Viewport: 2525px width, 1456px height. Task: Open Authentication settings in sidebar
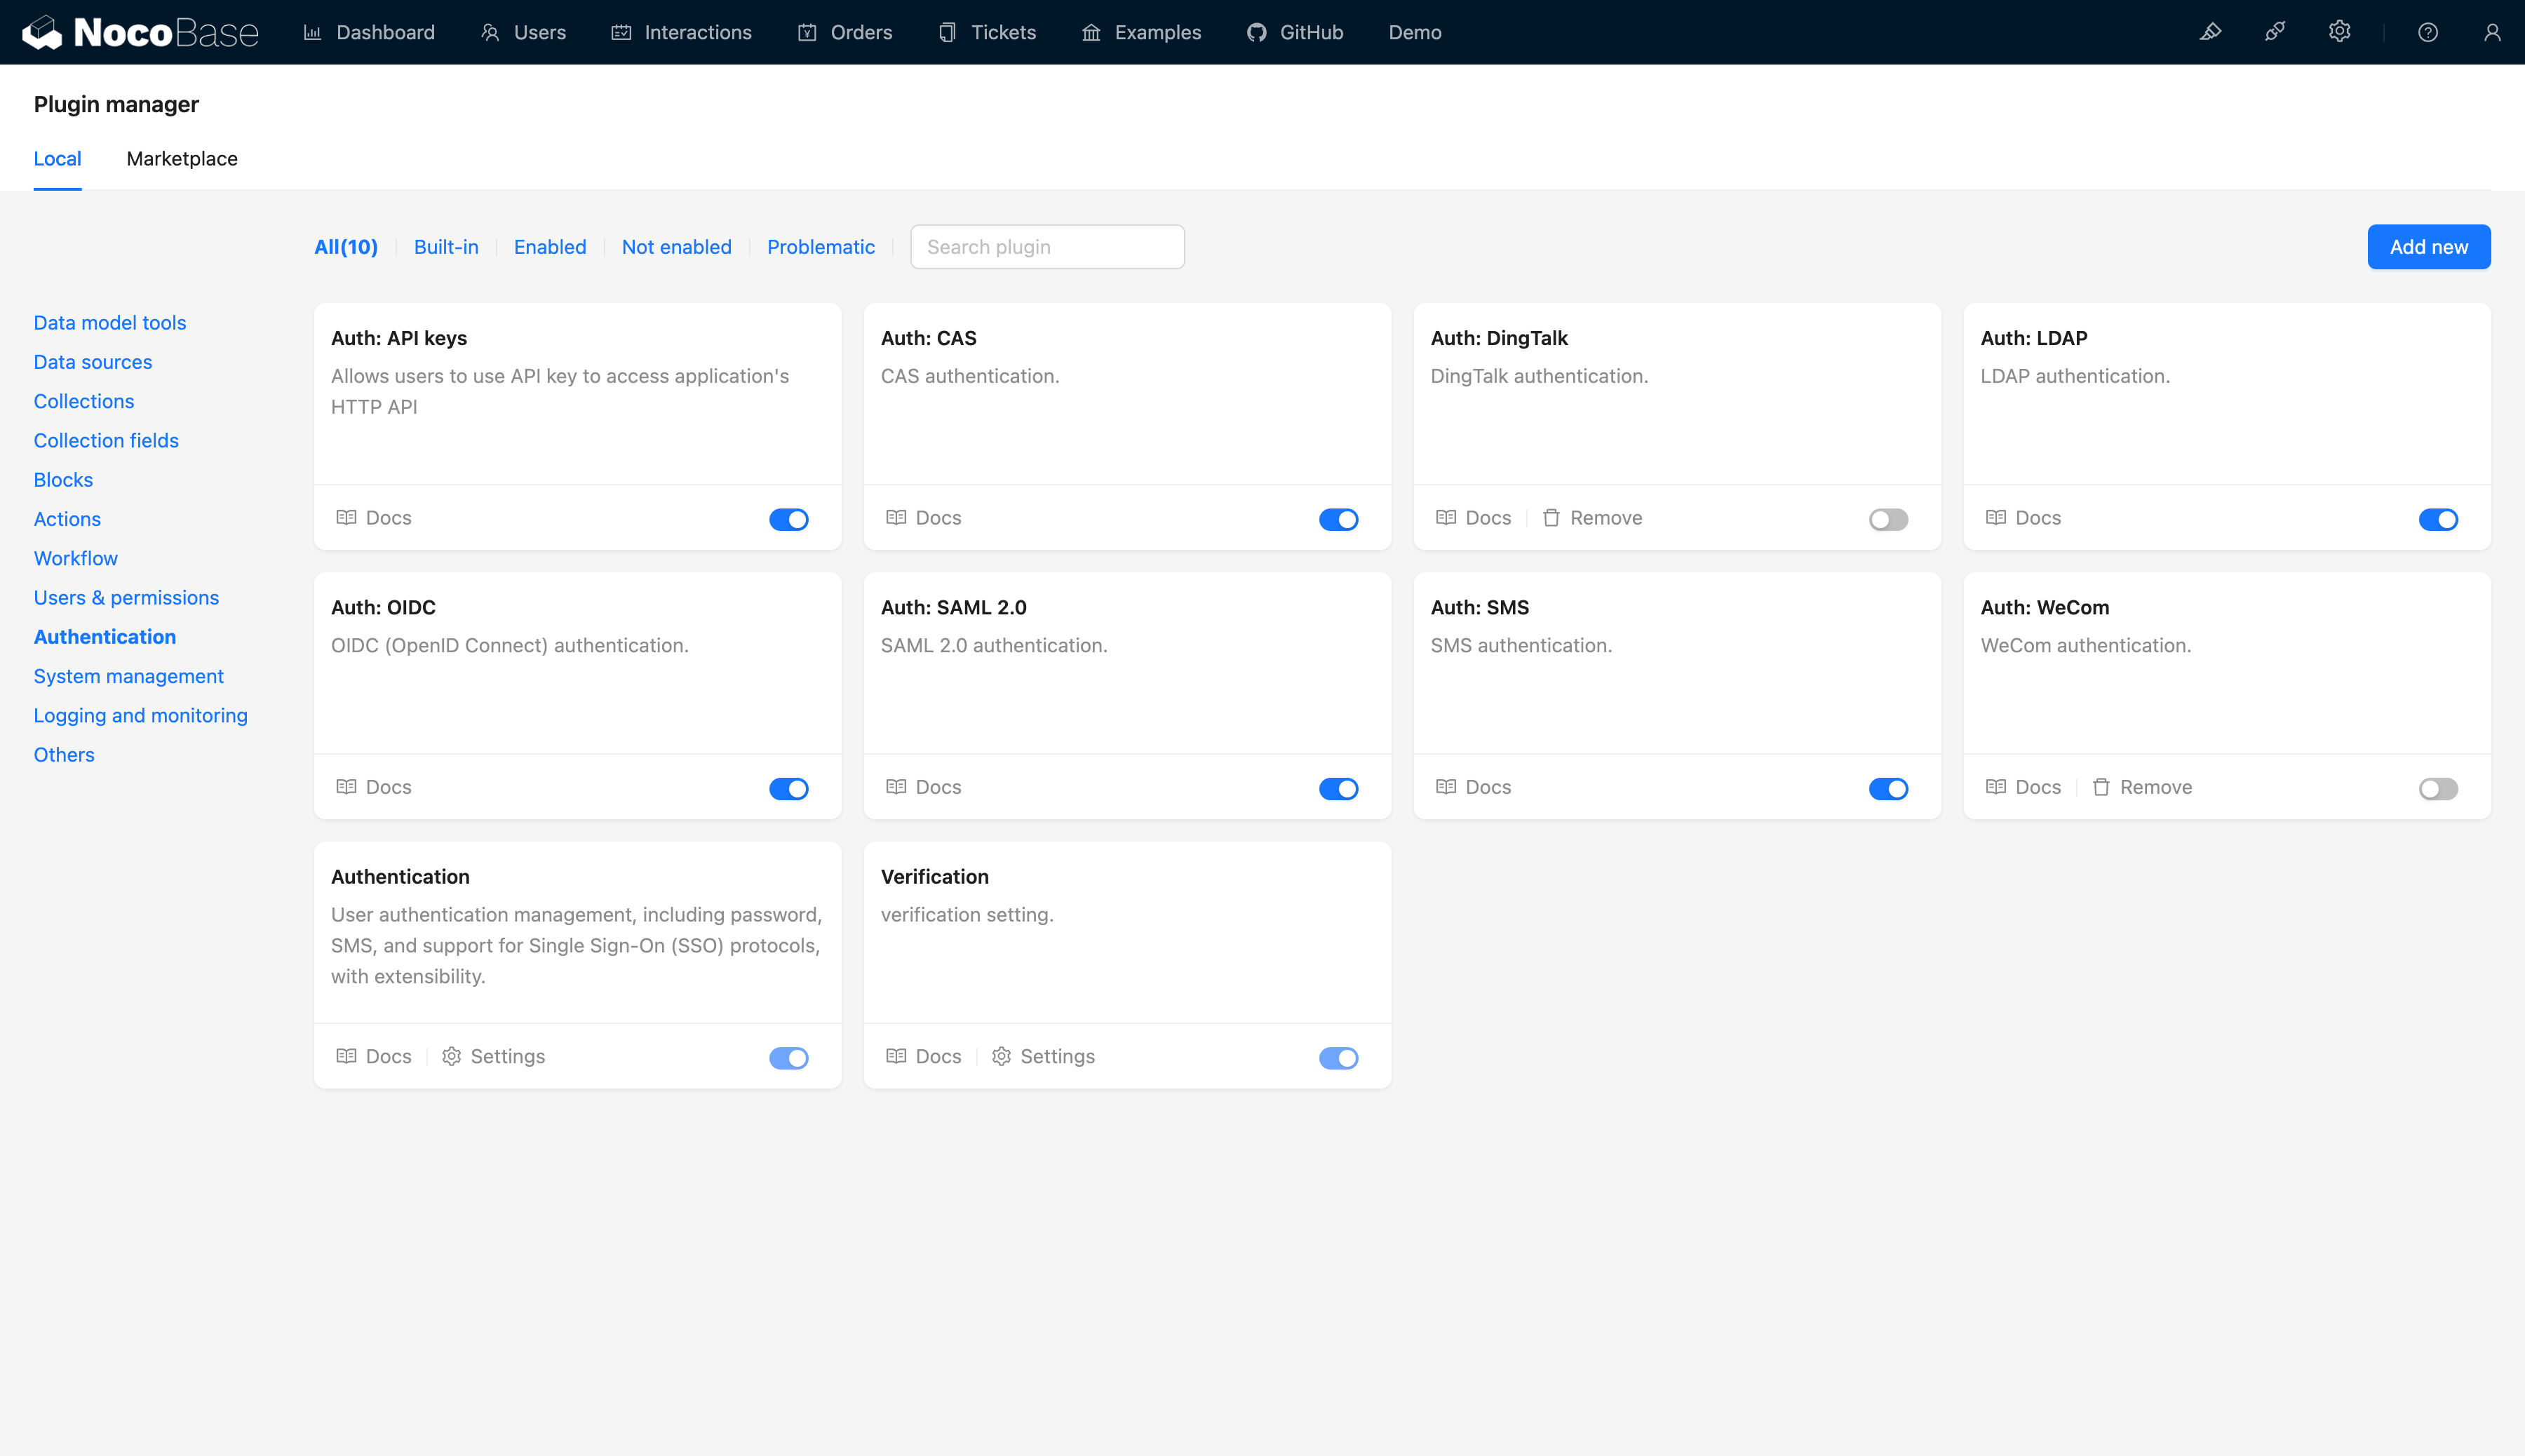click(104, 636)
